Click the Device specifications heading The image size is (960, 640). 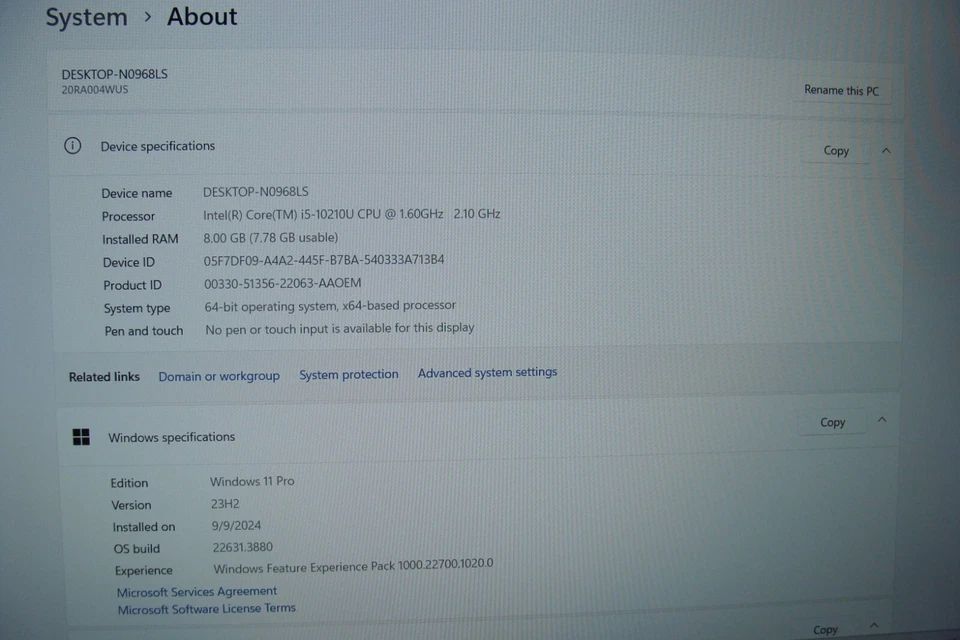pyautogui.click(x=157, y=146)
